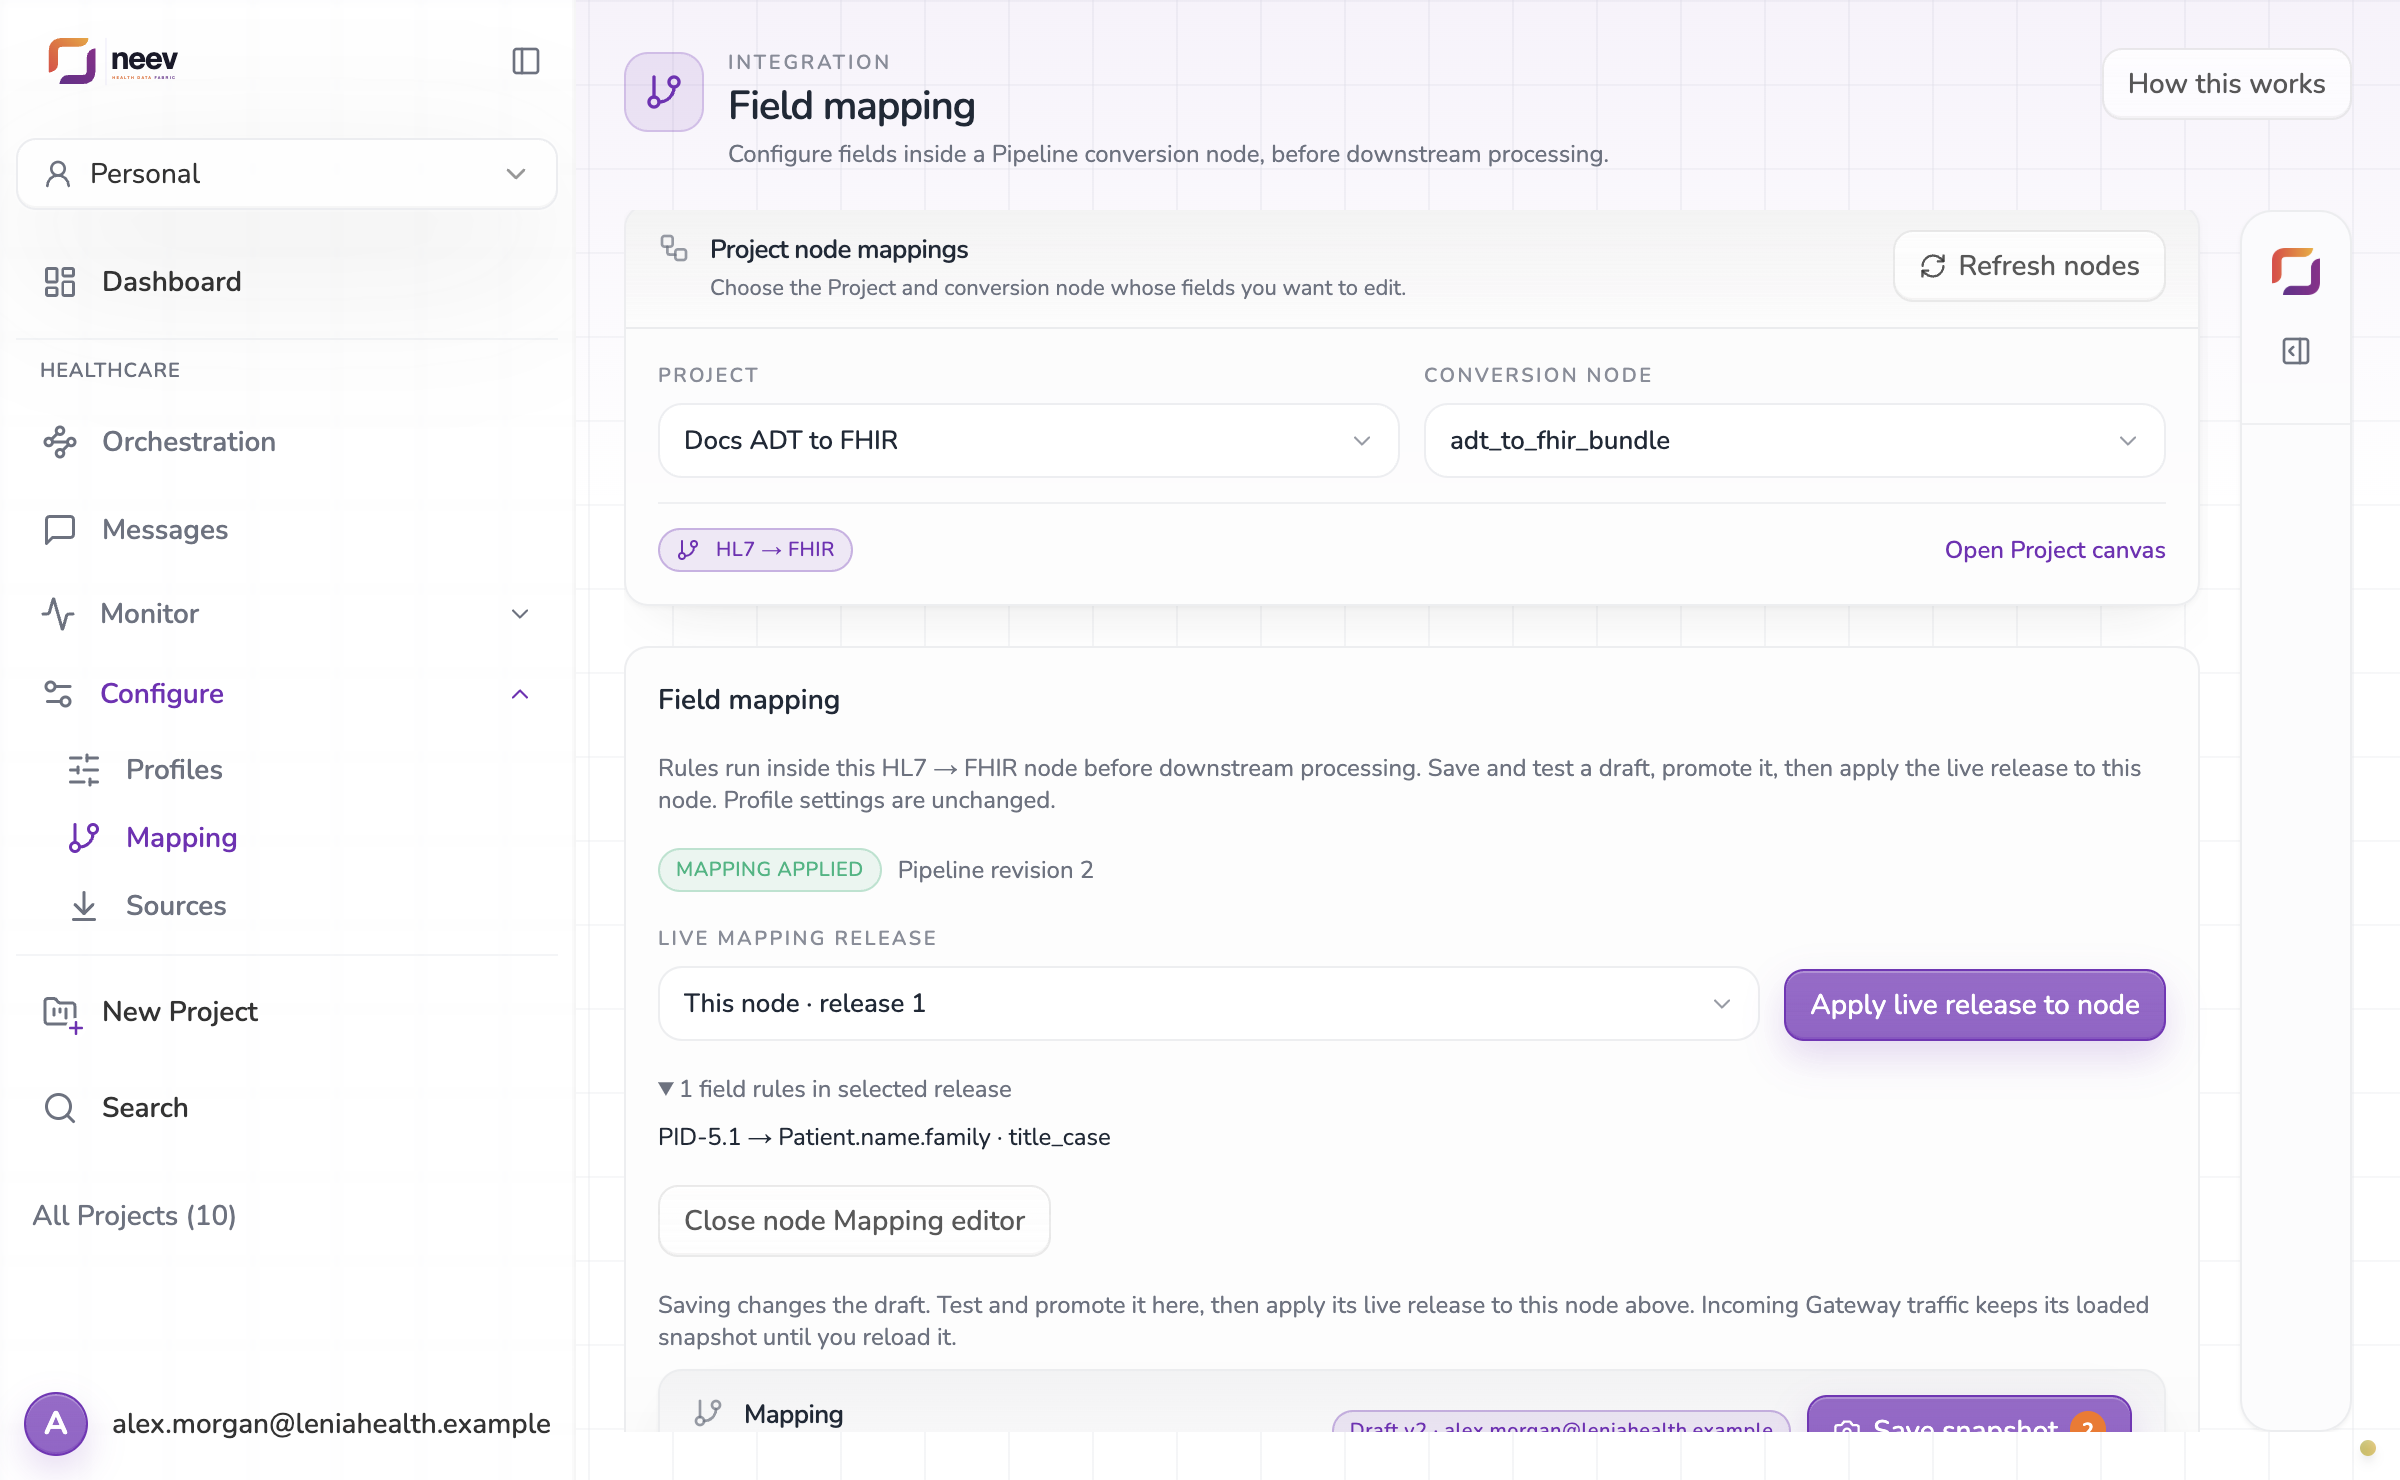Click the New Project folder-plus icon

(x=62, y=1014)
